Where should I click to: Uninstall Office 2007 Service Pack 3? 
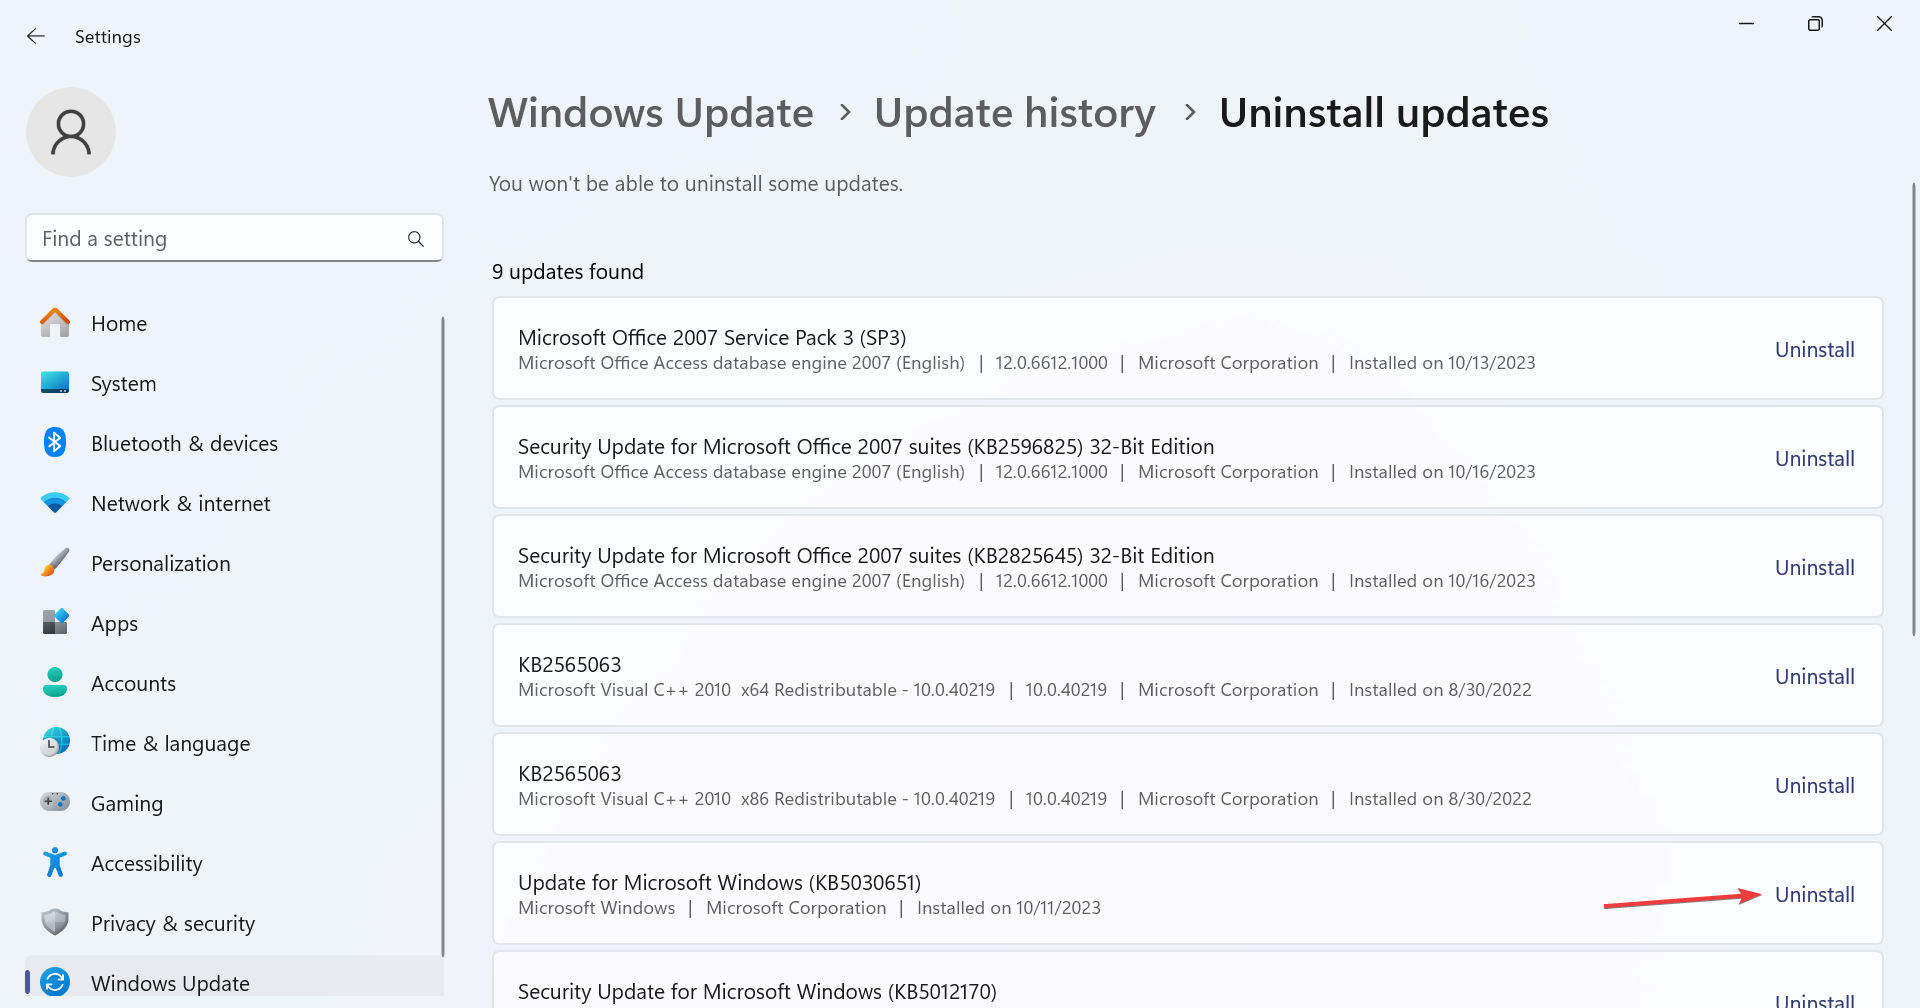coord(1814,350)
